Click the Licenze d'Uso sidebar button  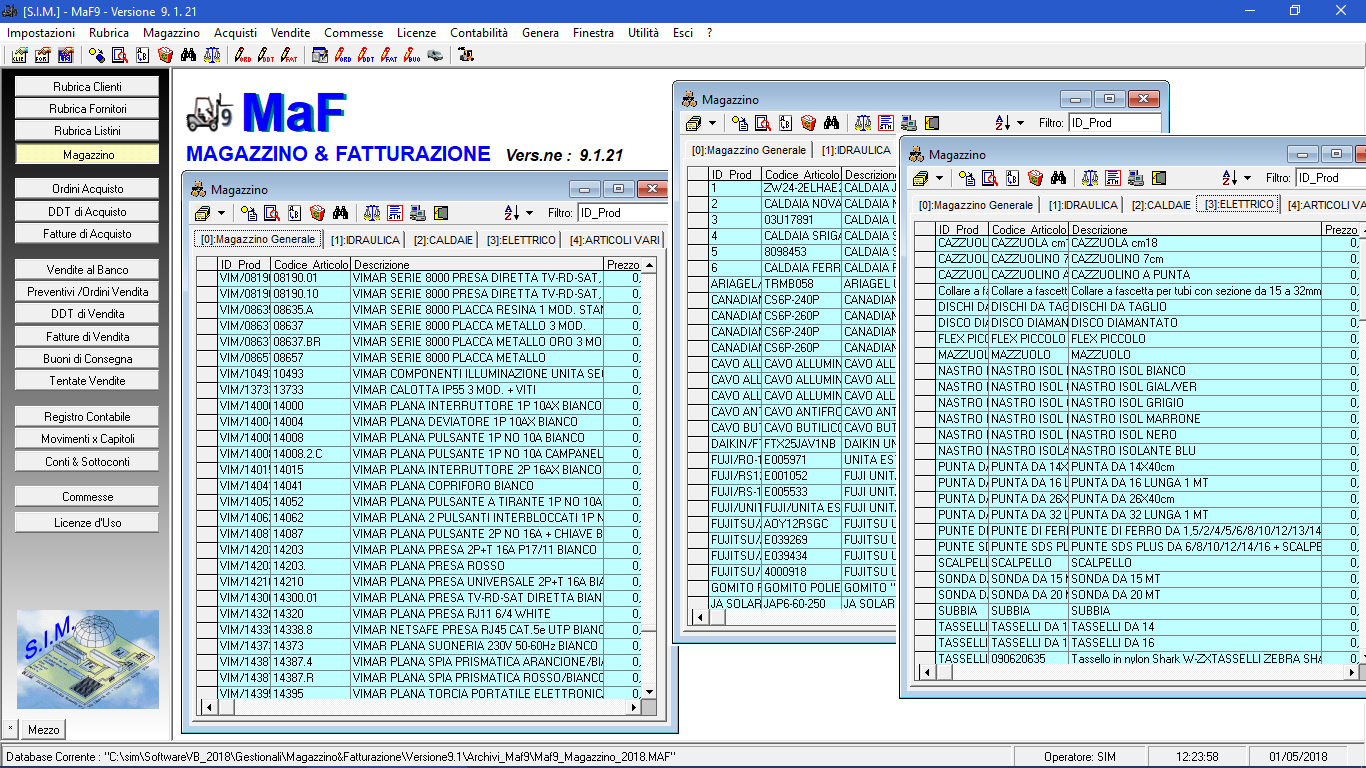[88, 523]
